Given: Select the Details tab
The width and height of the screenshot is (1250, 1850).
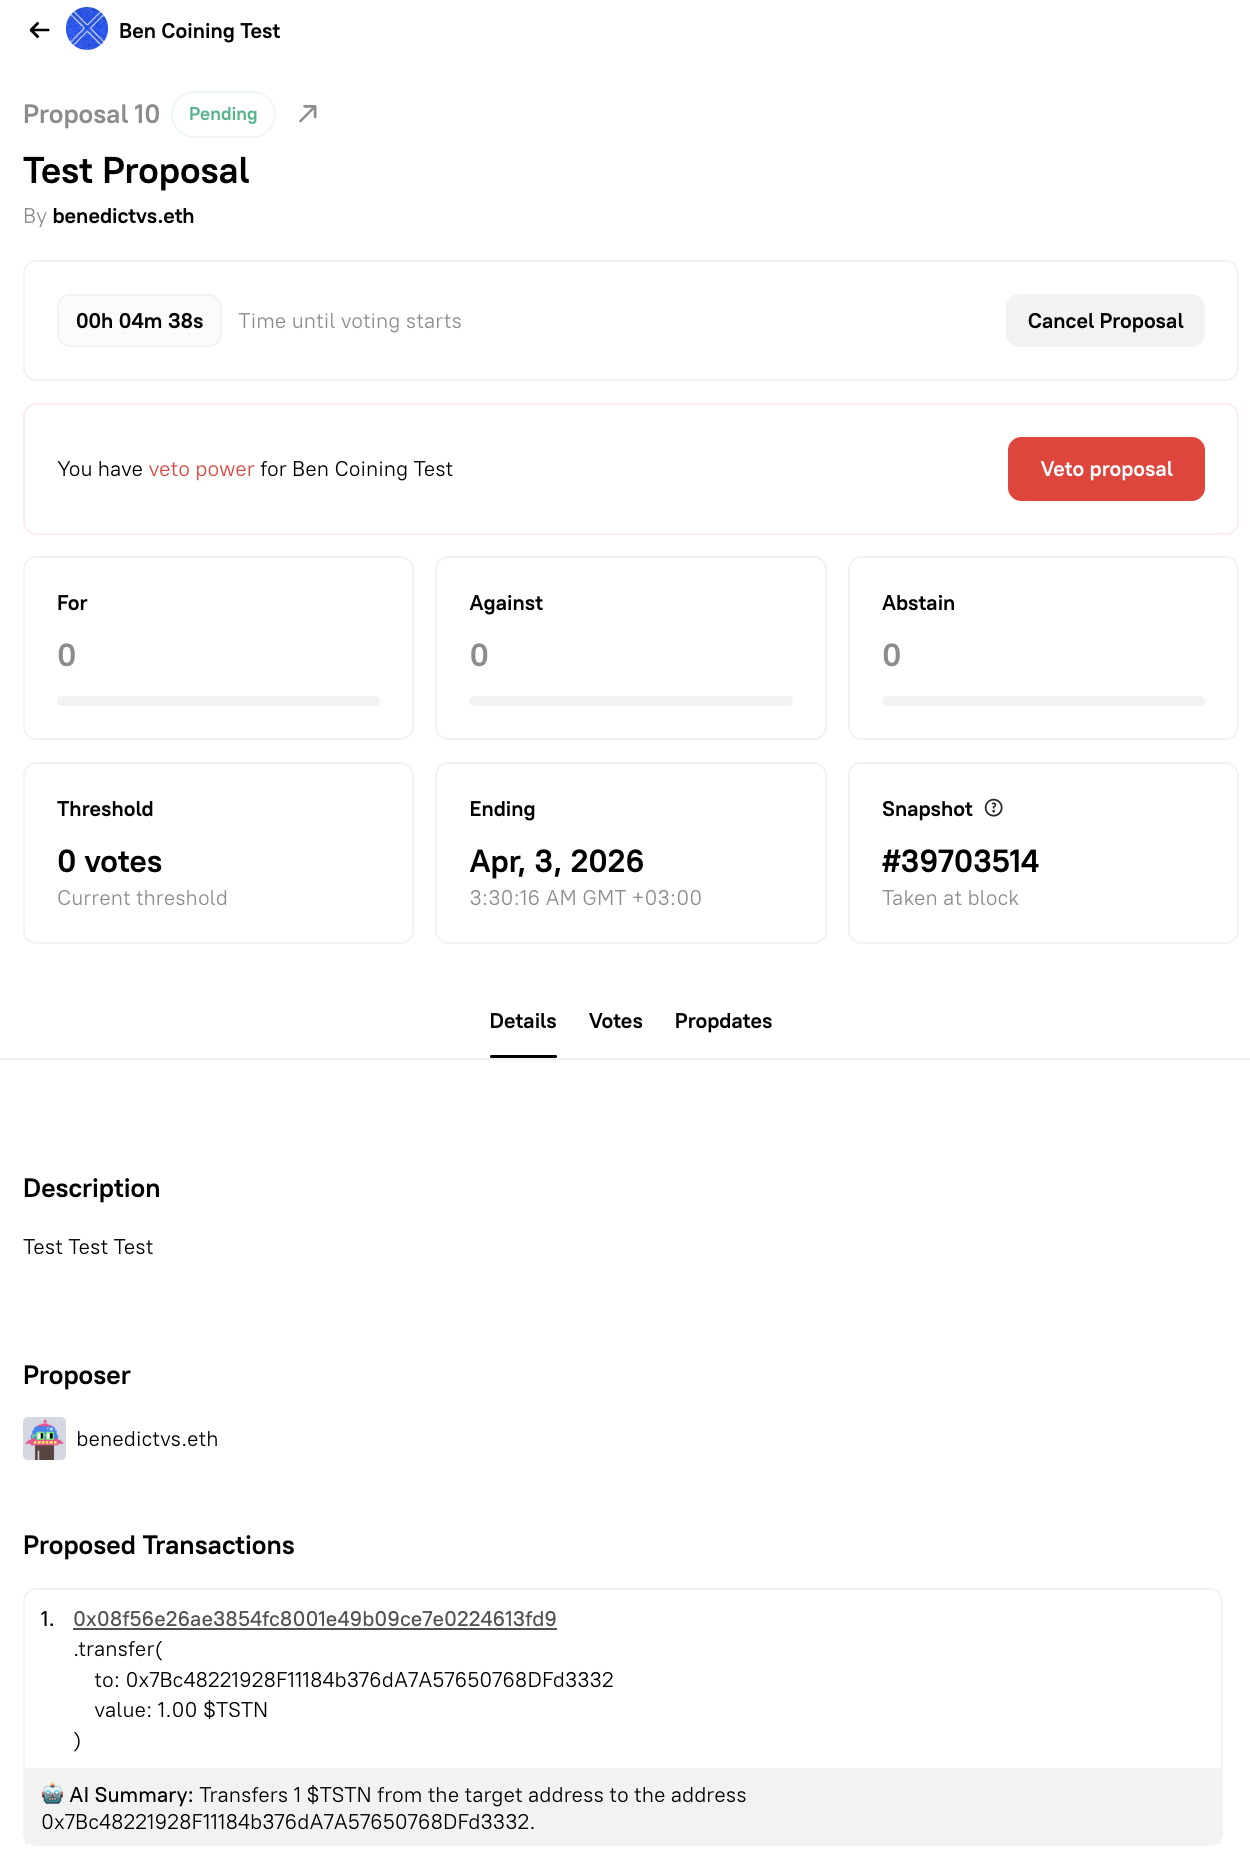Looking at the screenshot, I should (x=523, y=1021).
